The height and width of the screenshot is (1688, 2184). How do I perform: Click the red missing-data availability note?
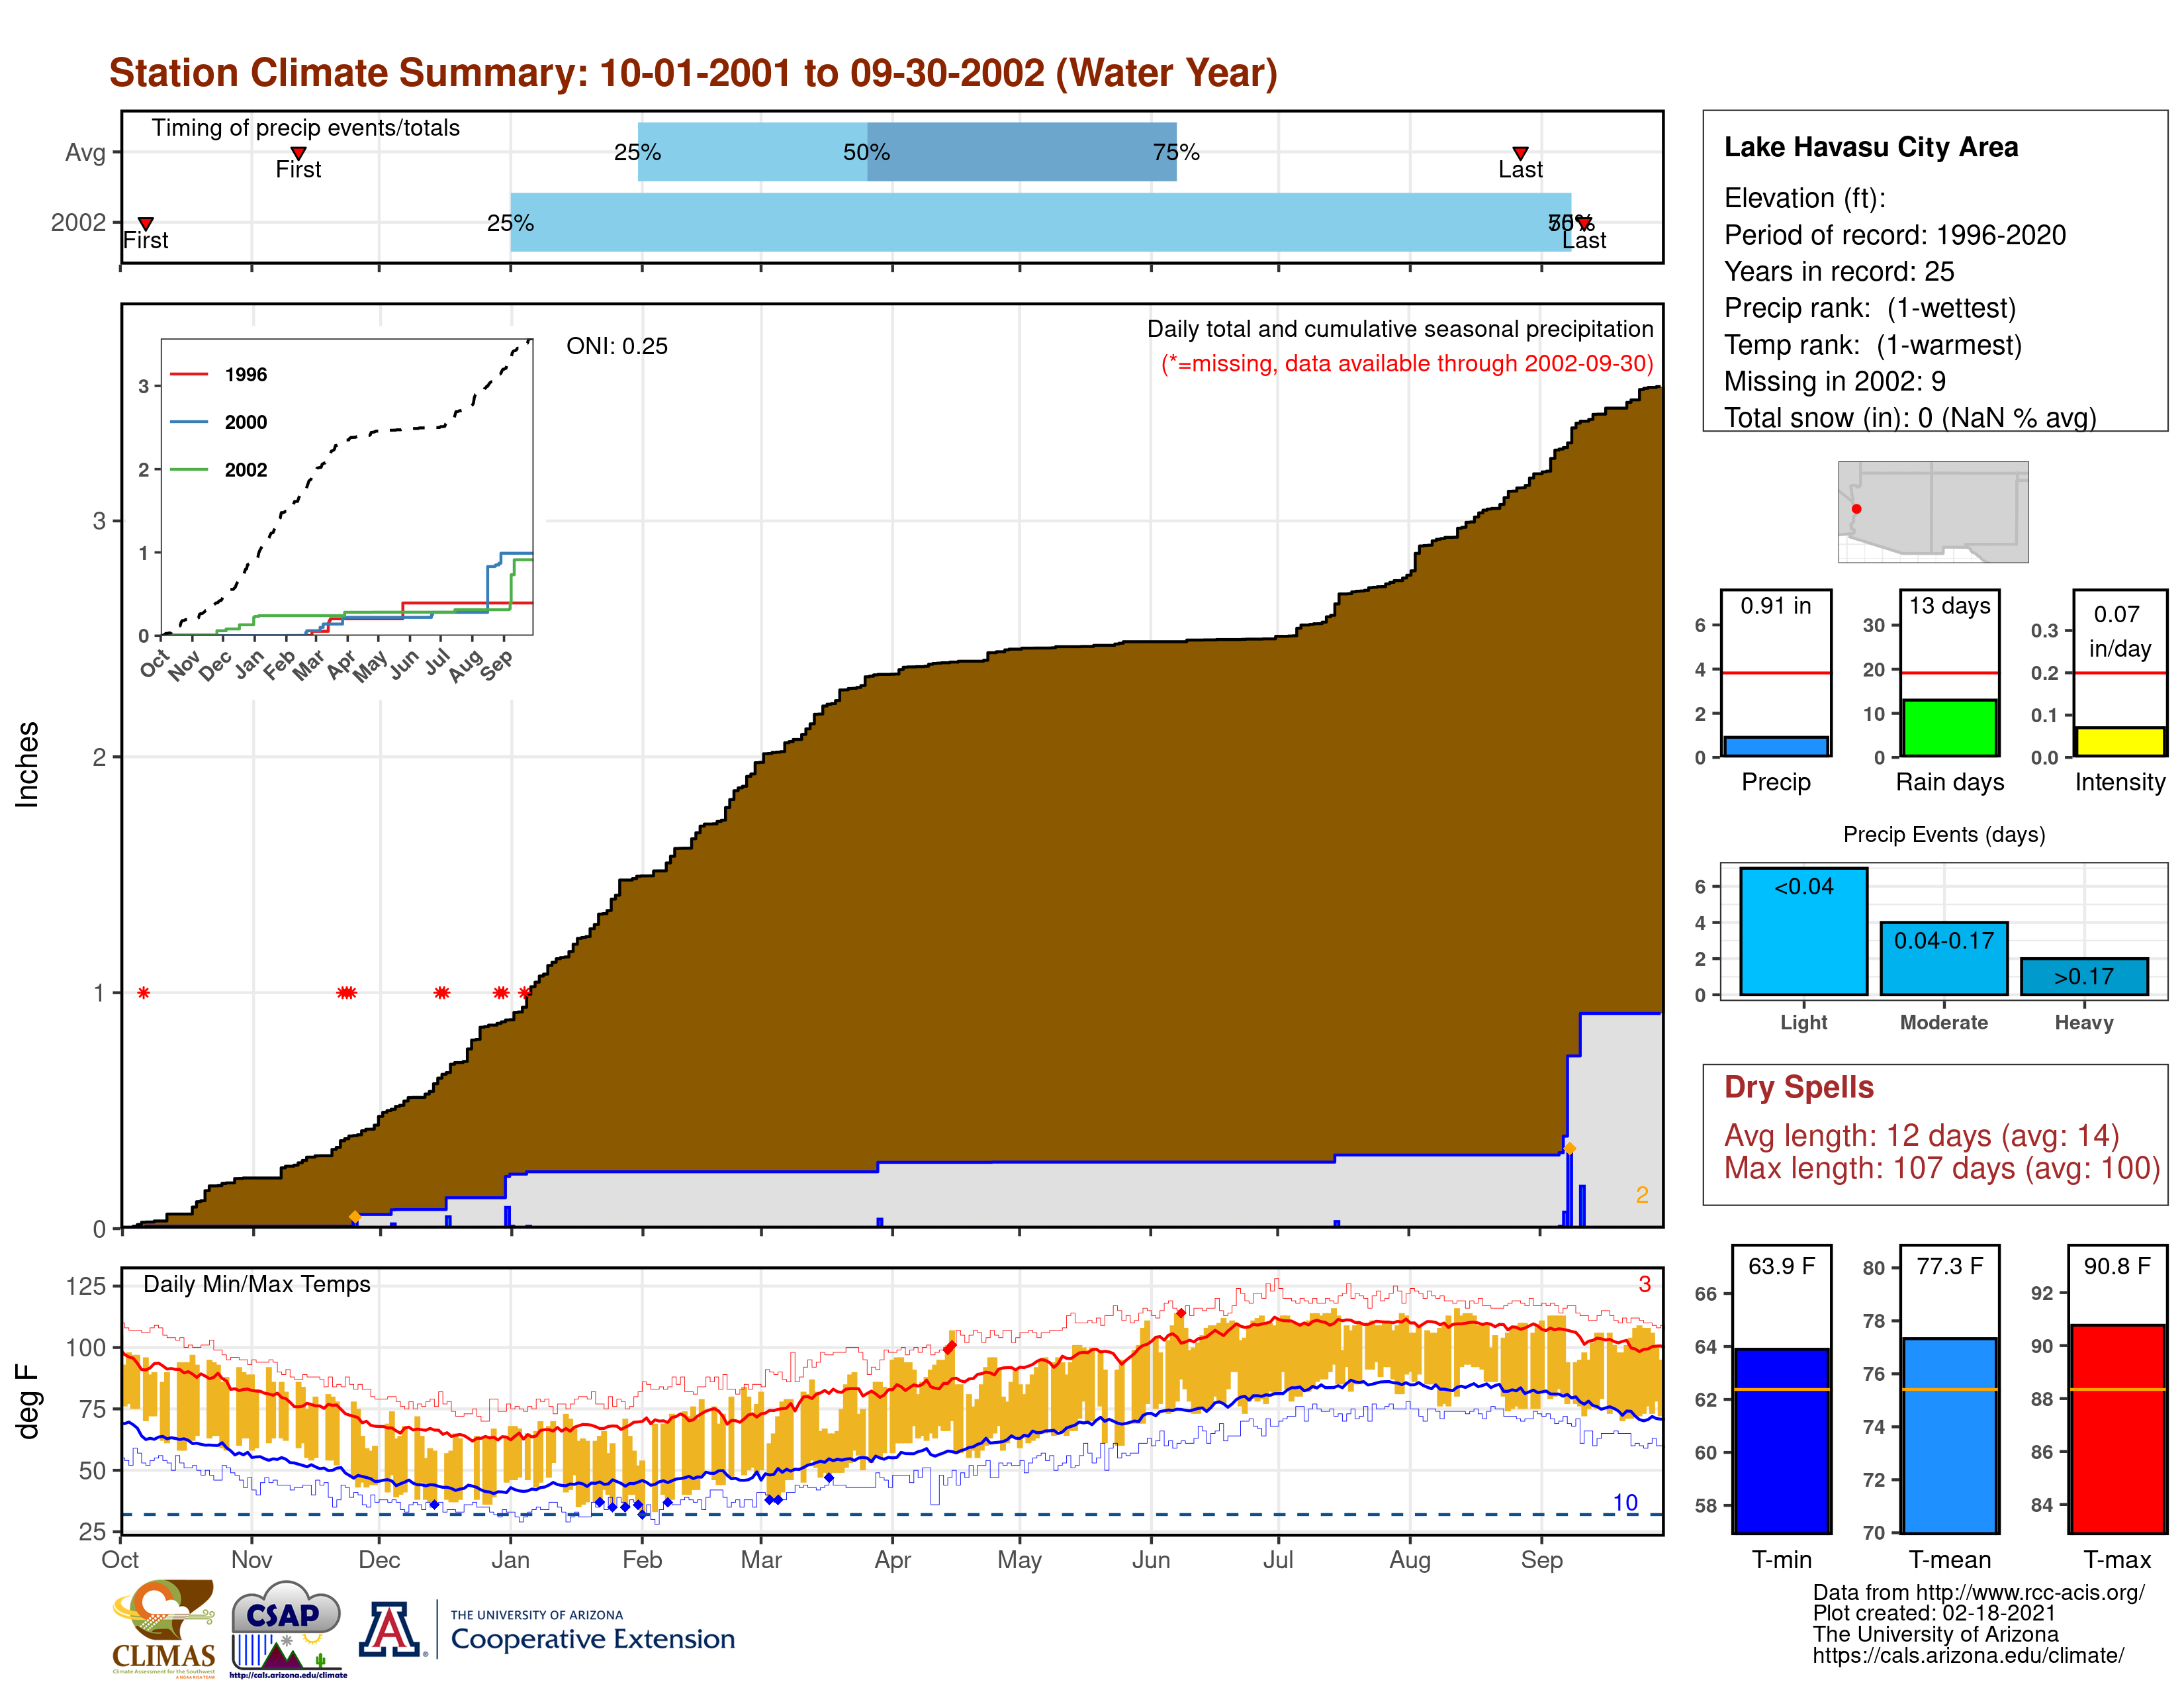point(1407,363)
